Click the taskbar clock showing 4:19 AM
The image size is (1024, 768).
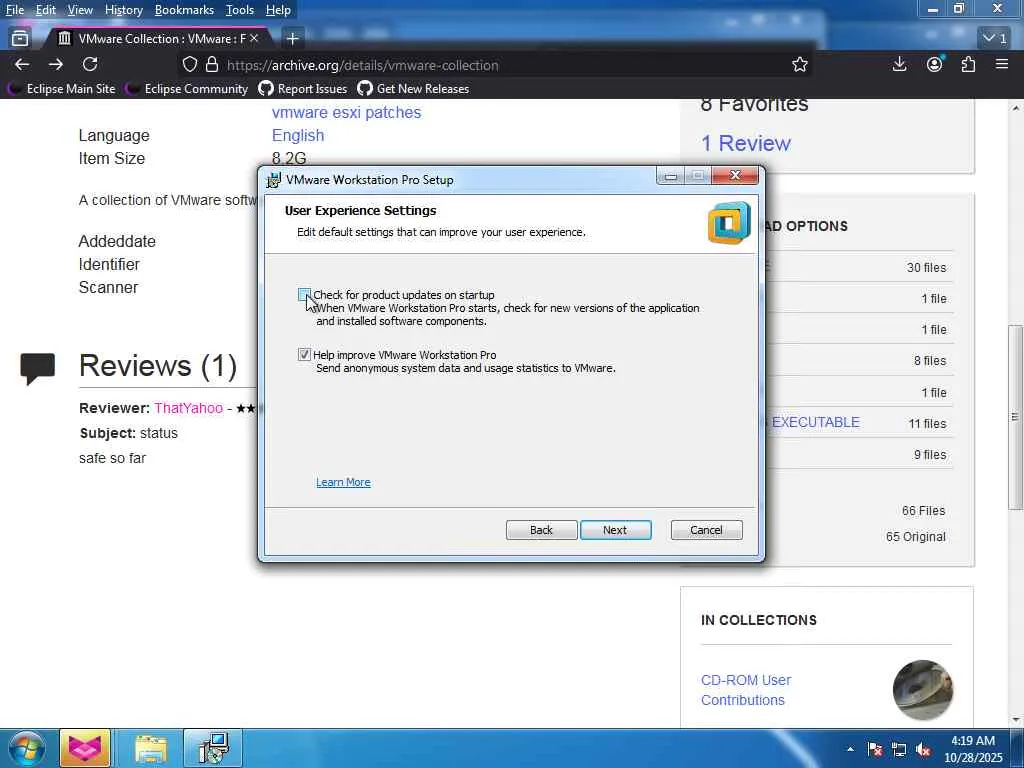[973, 749]
